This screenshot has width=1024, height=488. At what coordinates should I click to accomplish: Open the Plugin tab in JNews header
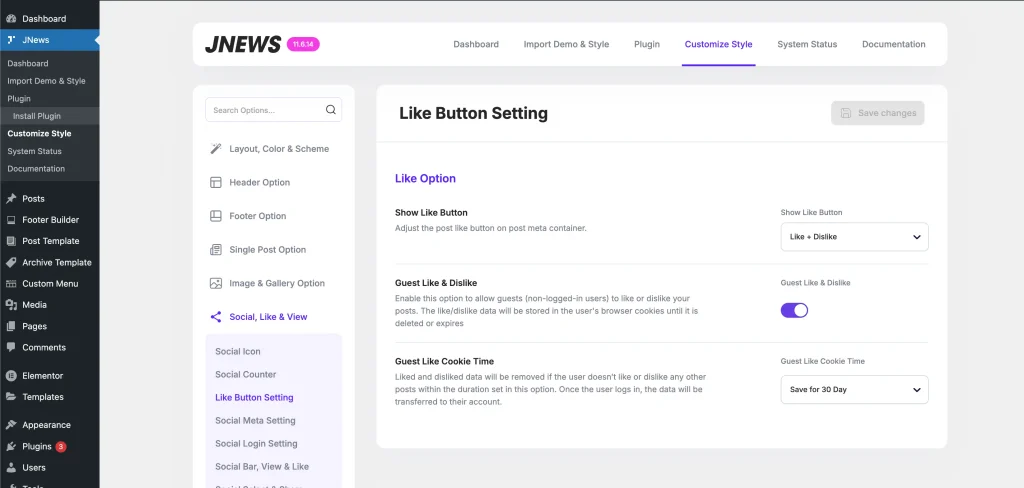(x=647, y=44)
